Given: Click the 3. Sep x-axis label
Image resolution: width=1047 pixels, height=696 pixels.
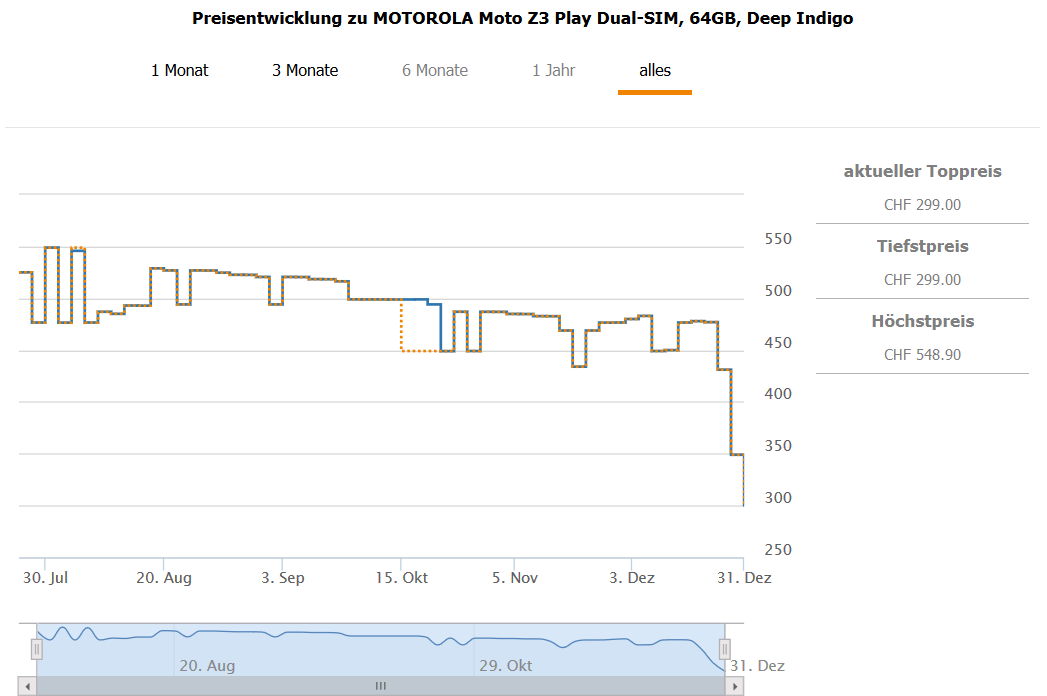Looking at the screenshot, I should 282,578.
